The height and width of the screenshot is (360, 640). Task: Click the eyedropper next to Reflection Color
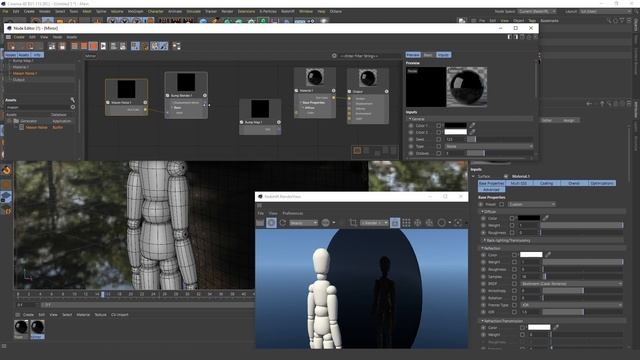pyautogui.click(x=548, y=254)
